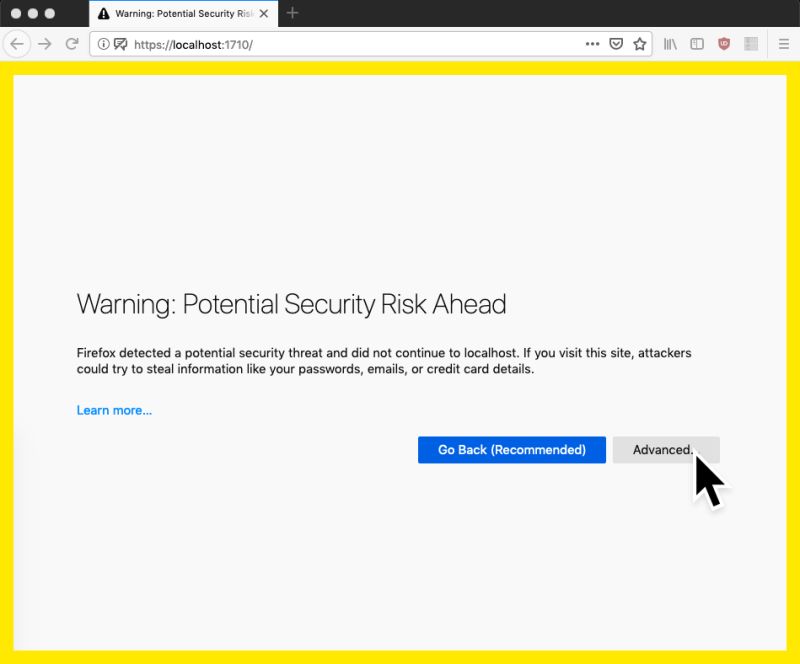Click Go Back (Recommended) button
Viewport: 800px width, 664px height.
512,450
